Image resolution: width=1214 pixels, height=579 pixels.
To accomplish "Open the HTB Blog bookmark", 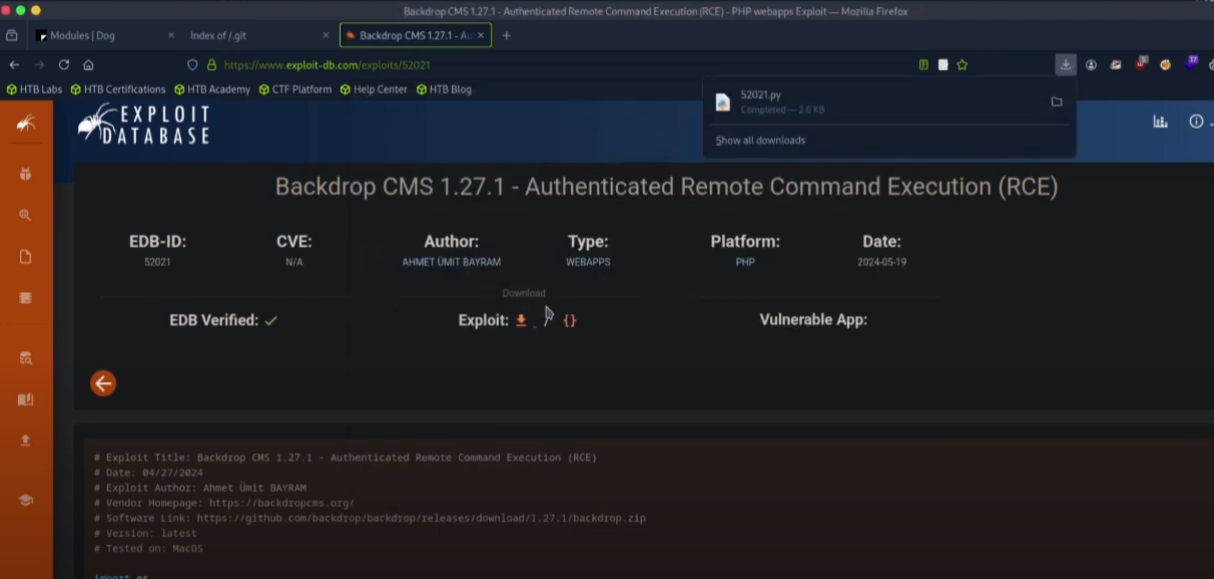I will (443, 89).
